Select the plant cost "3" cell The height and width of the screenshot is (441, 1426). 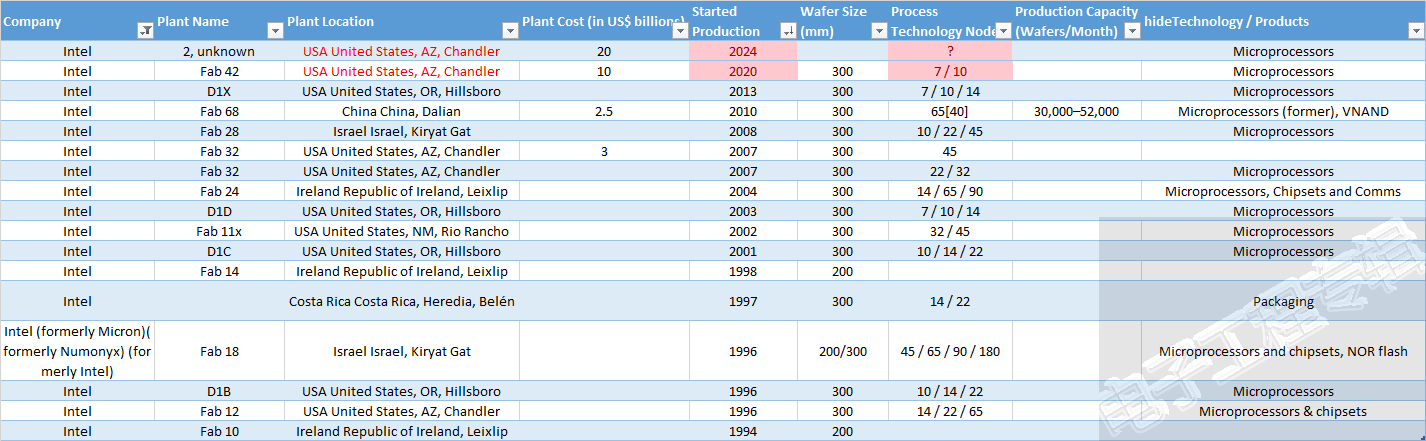coord(604,151)
